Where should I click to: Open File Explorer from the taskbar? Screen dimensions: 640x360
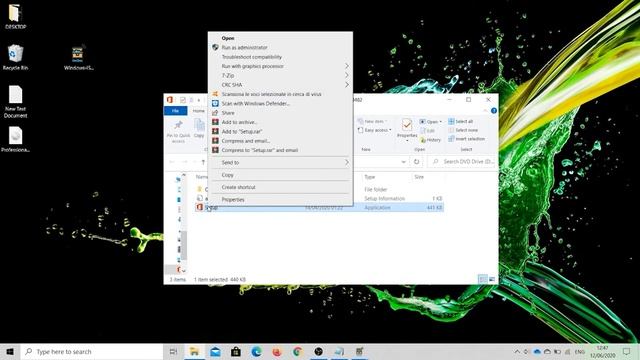coord(194,351)
